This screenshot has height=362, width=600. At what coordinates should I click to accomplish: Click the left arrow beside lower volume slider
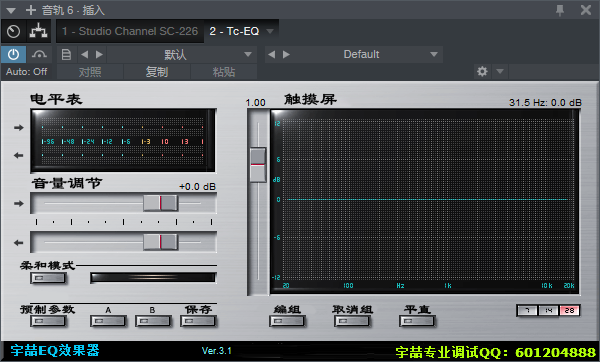point(19,243)
